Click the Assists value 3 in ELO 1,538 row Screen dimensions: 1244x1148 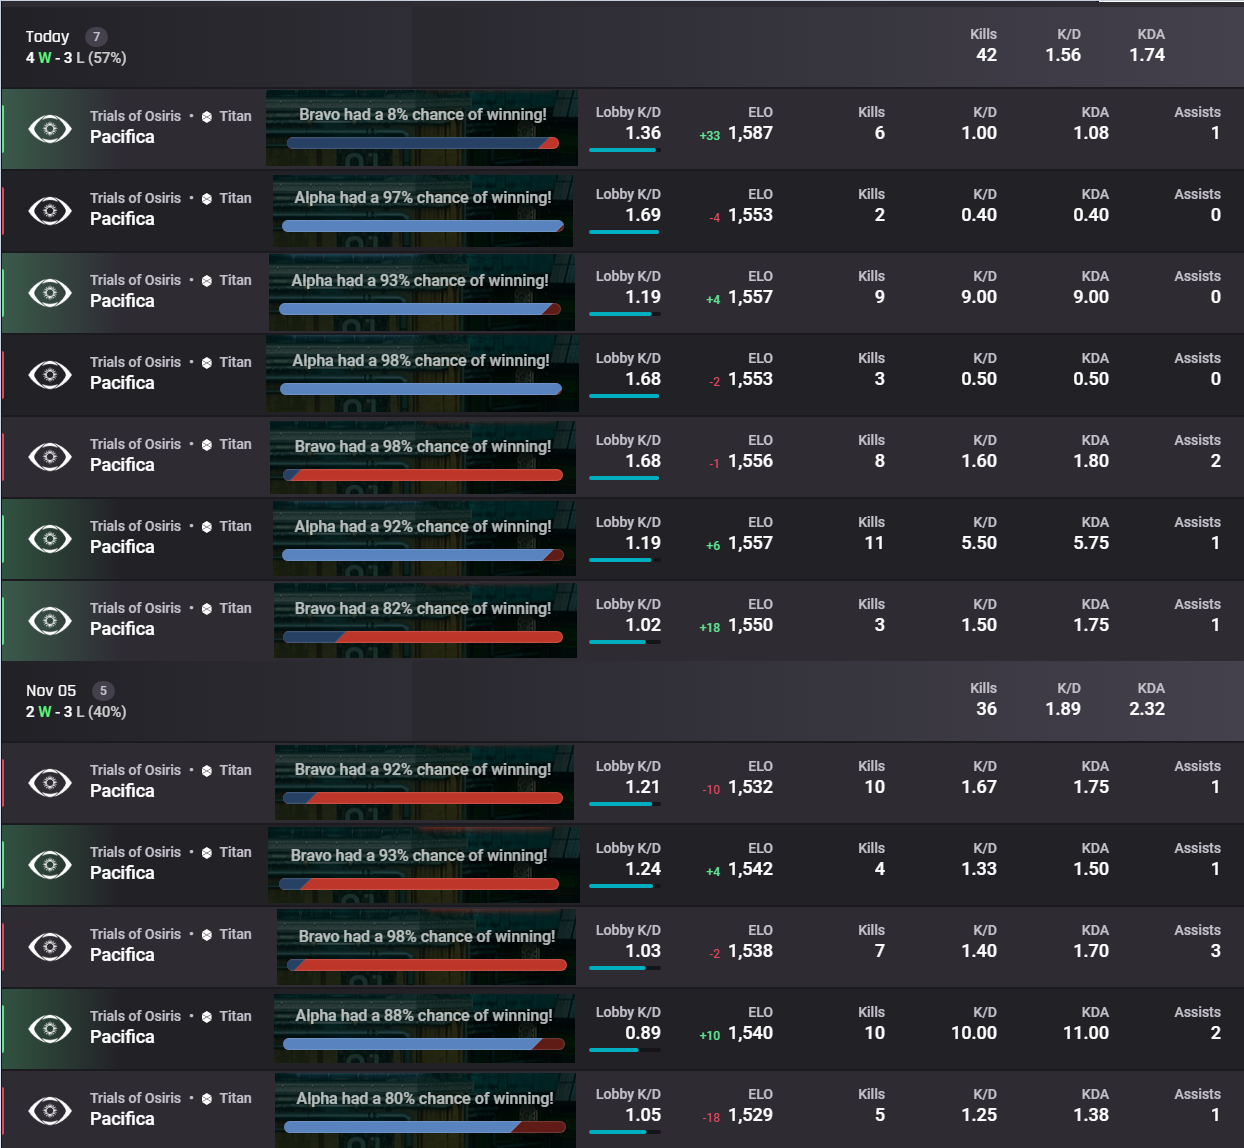(x=1215, y=951)
